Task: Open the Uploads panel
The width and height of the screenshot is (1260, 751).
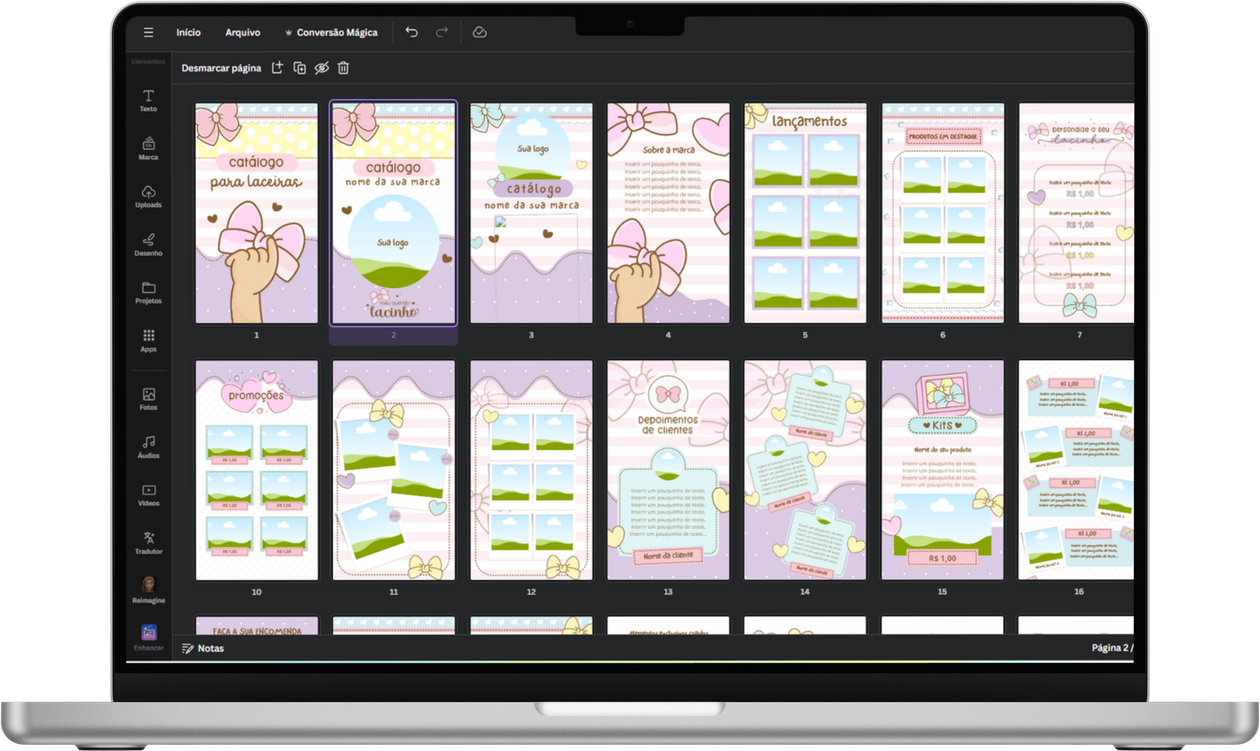Action: point(148,195)
